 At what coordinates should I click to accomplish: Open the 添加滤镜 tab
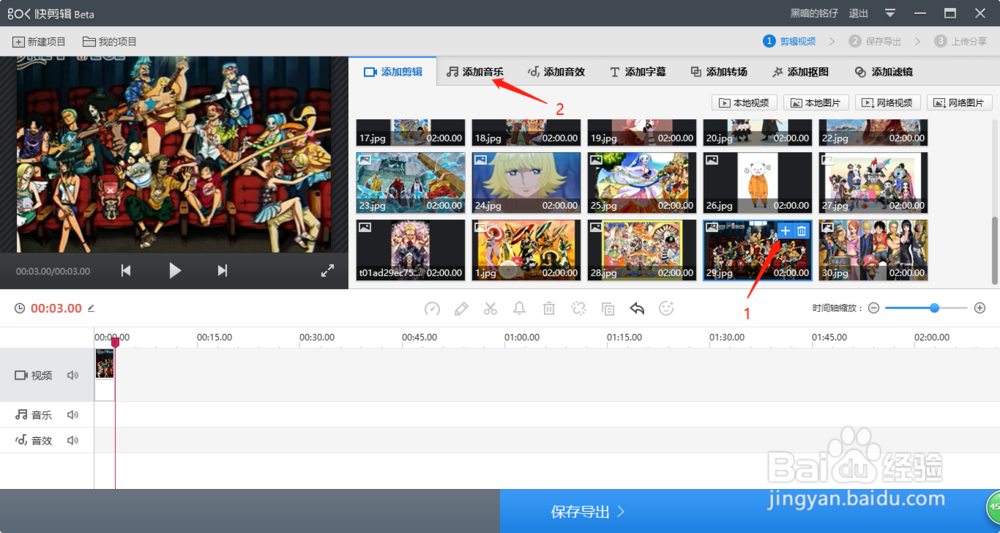pos(883,71)
